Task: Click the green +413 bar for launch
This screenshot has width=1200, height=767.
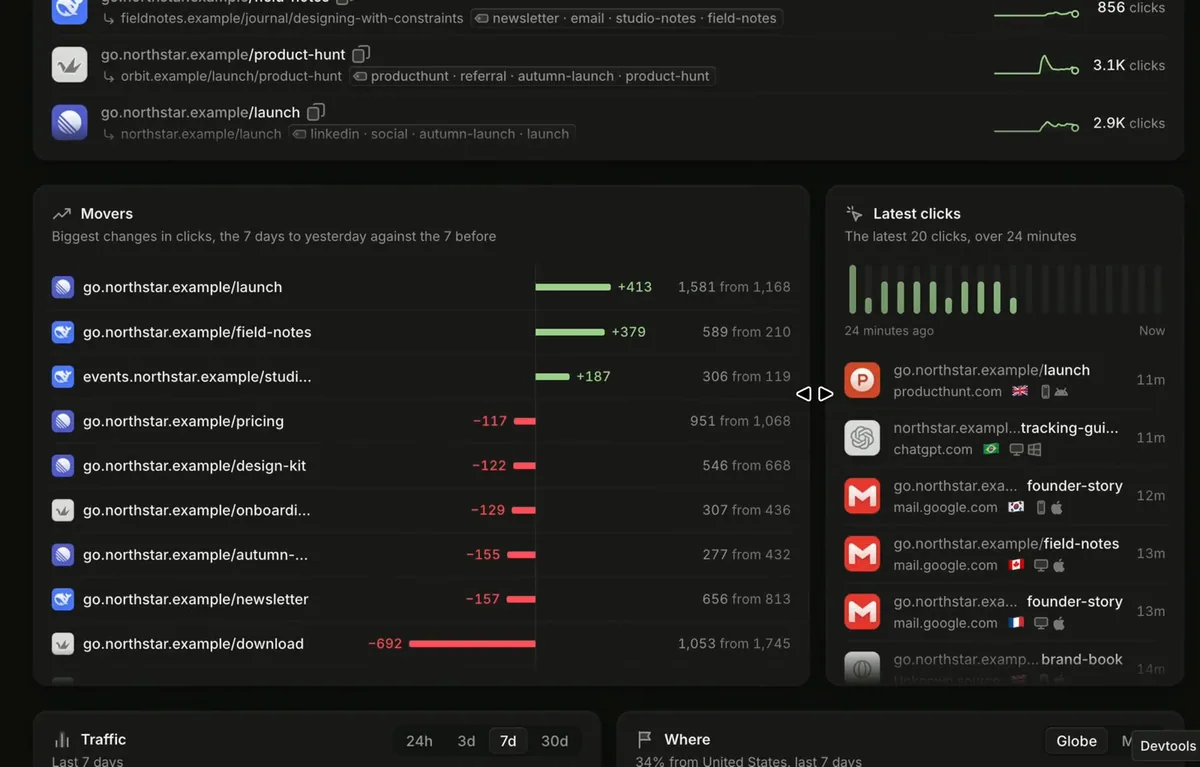Action: [573, 287]
